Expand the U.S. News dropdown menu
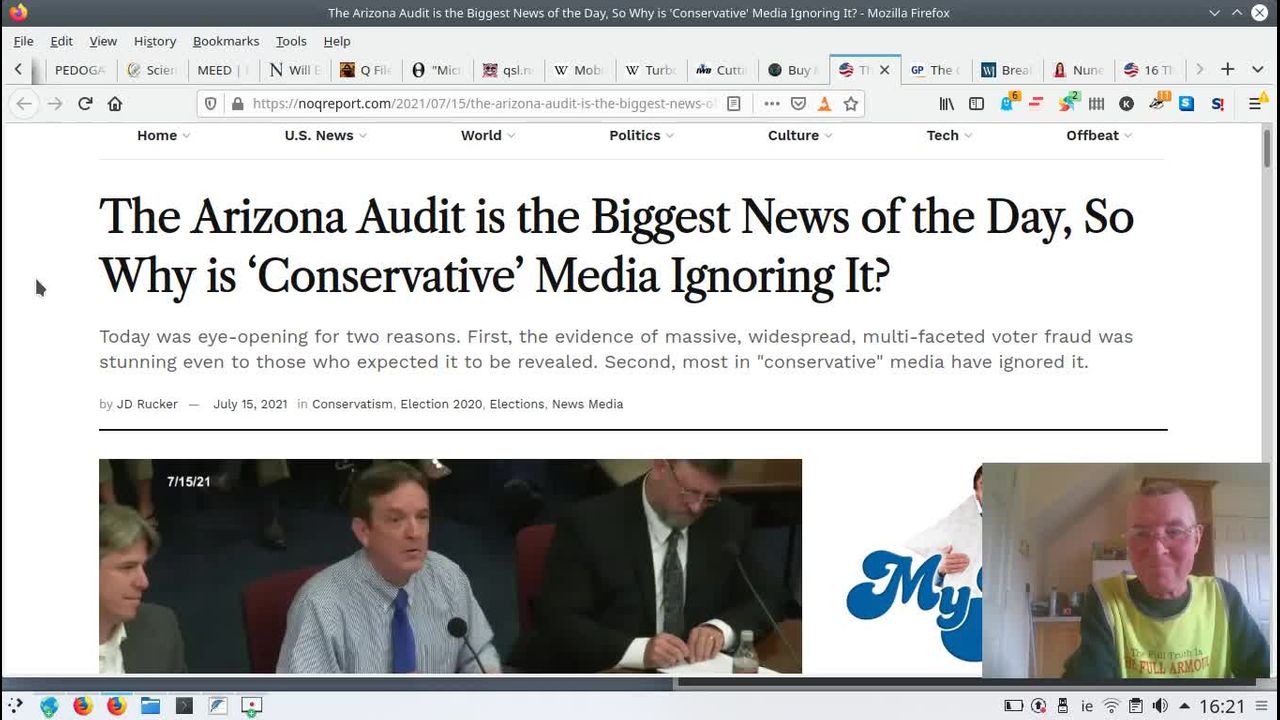This screenshot has height=720, width=1280. tap(325, 135)
